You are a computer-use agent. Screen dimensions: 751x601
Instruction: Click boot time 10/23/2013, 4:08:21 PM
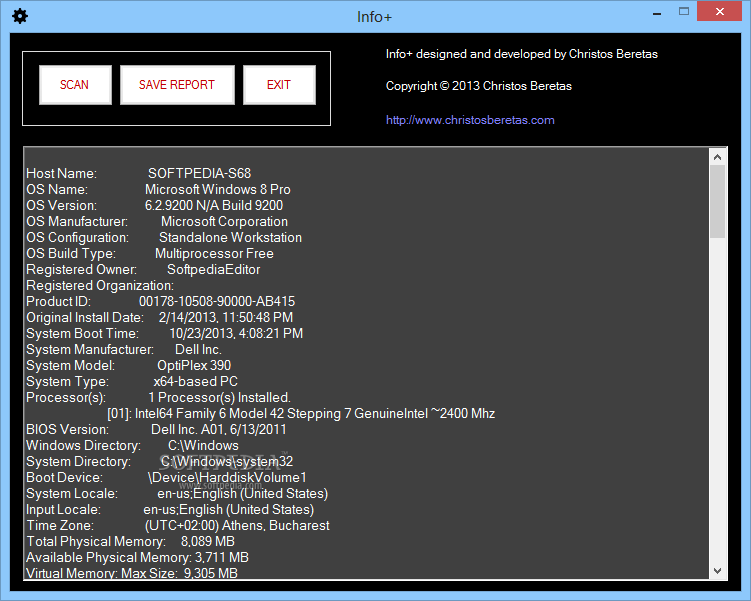pyautogui.click(x=236, y=334)
